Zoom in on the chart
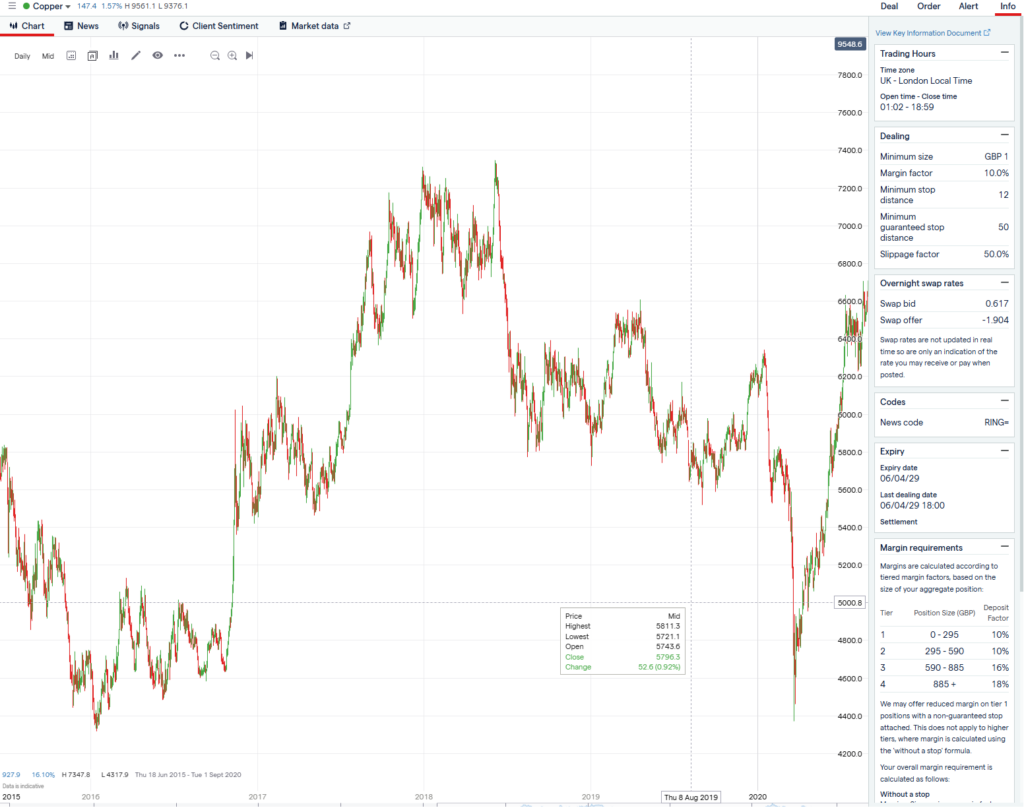The image size is (1024, 808). coord(232,56)
